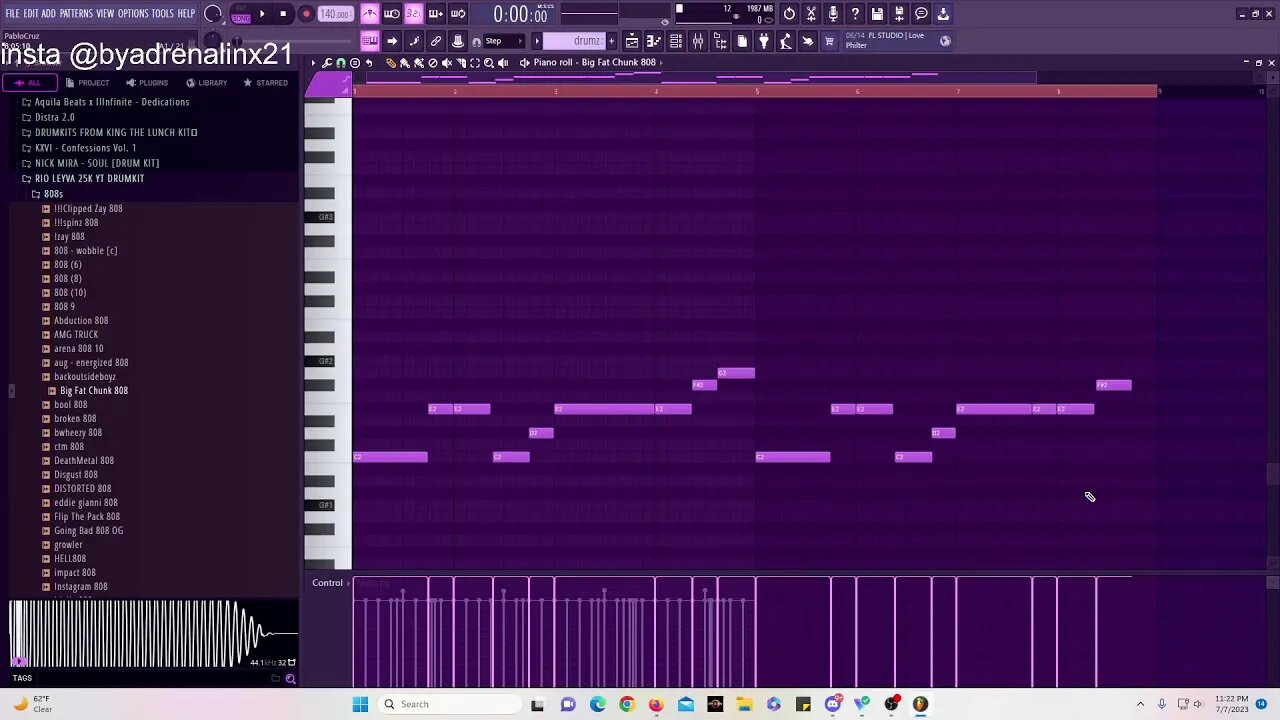Click the save floppy disk icon

[877, 14]
